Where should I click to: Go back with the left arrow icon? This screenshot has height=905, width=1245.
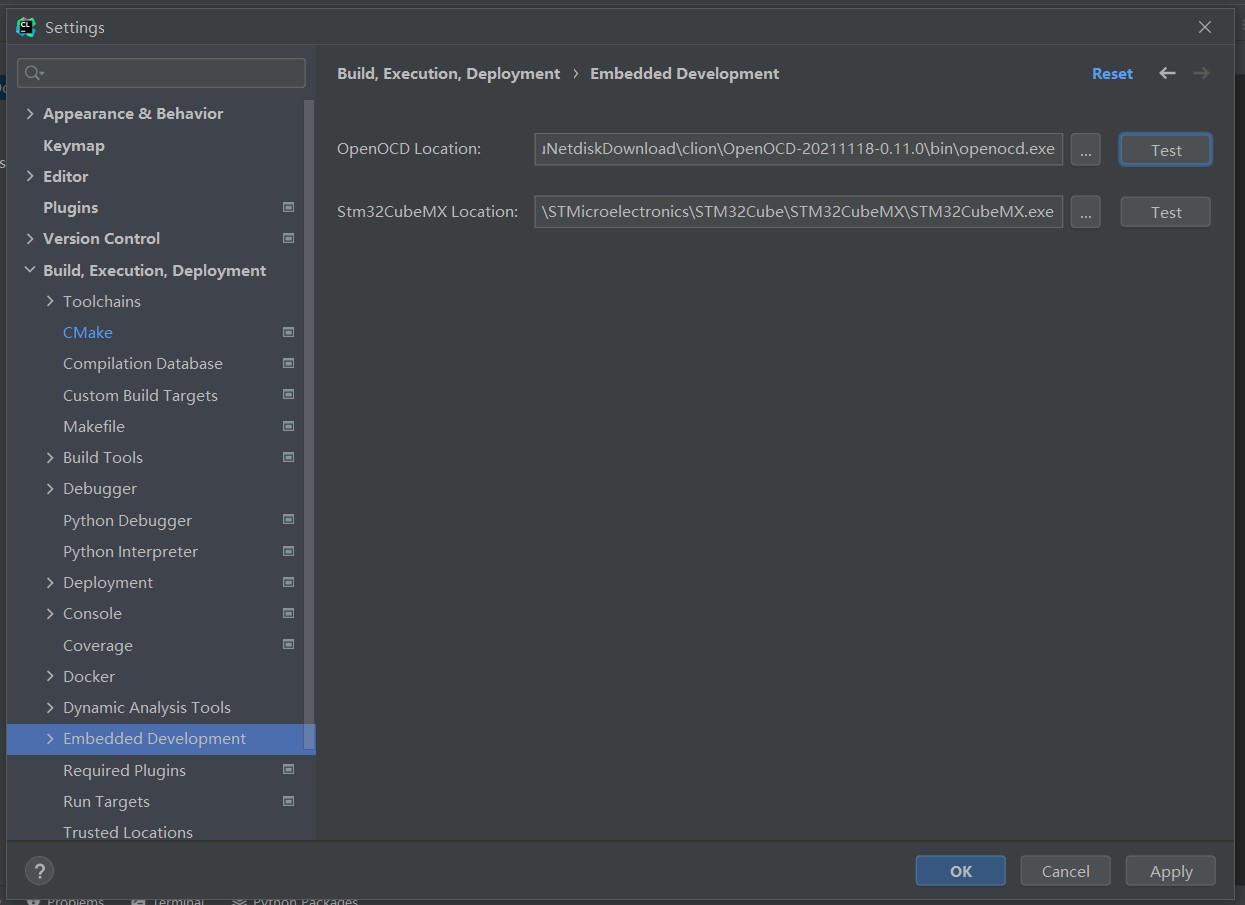1167,73
